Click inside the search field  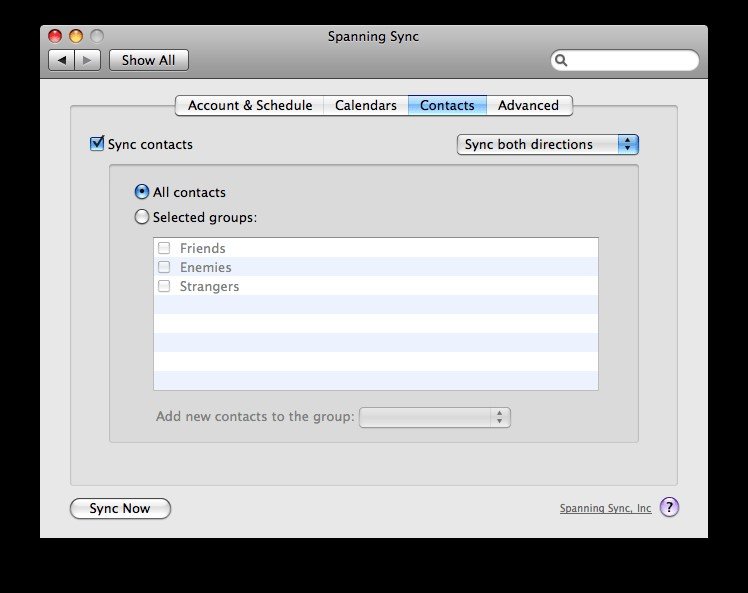625,61
